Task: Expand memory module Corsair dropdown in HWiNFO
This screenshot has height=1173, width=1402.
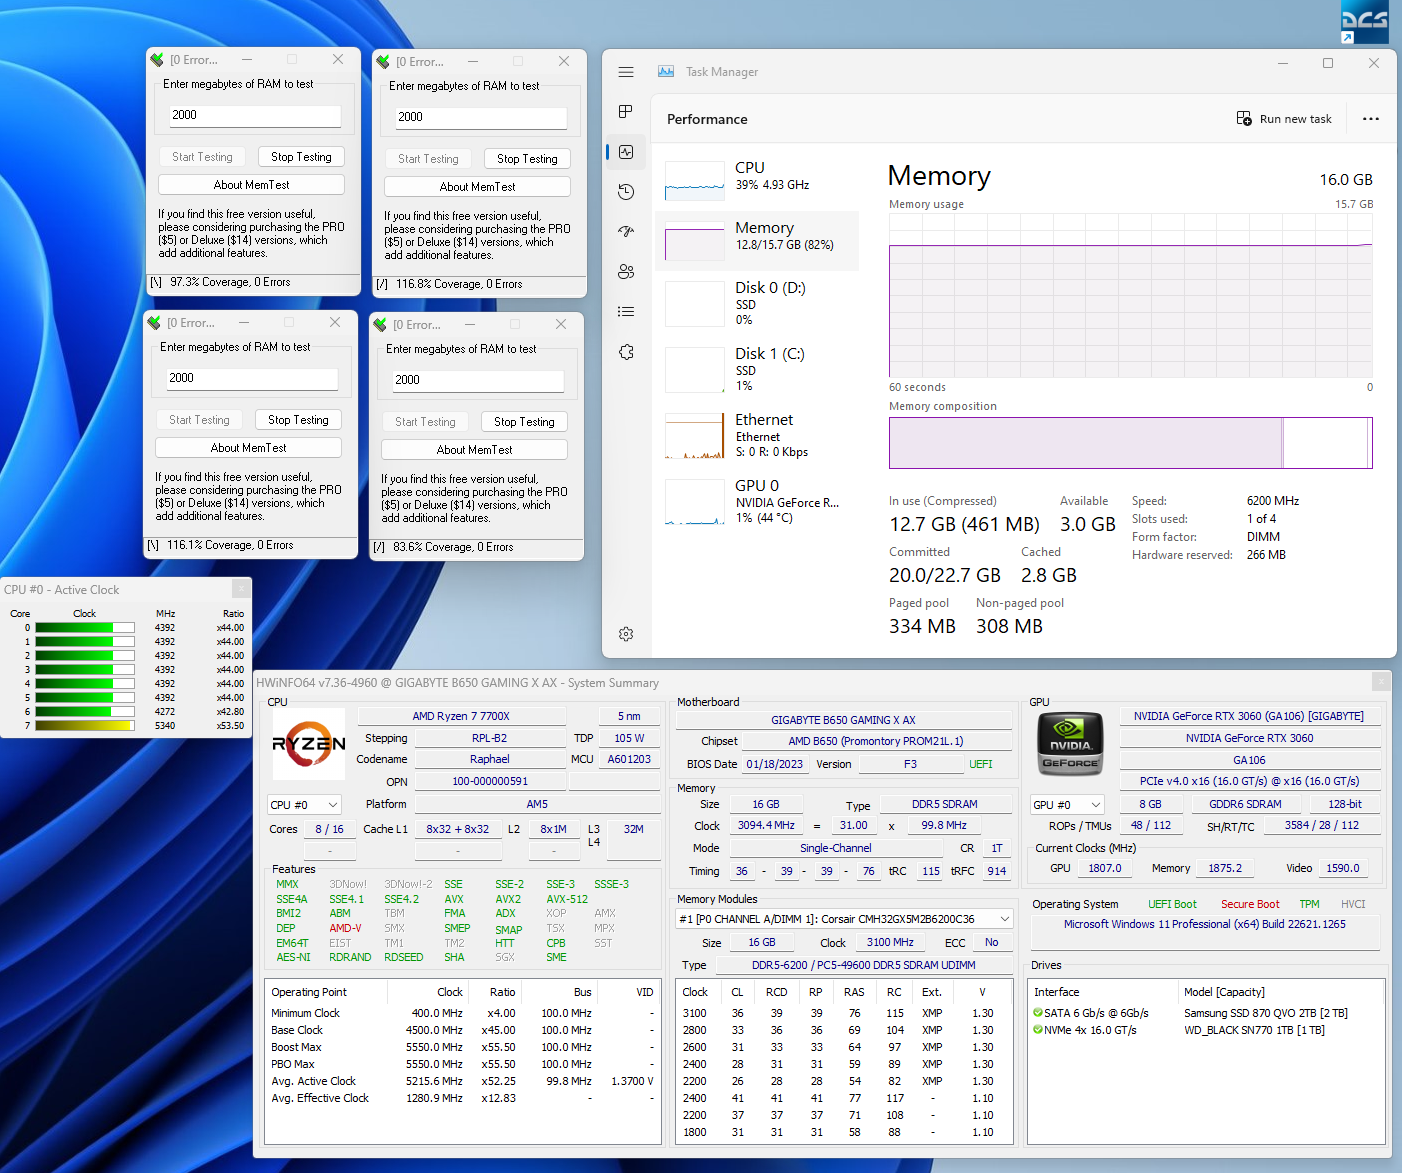Action: coord(845,919)
